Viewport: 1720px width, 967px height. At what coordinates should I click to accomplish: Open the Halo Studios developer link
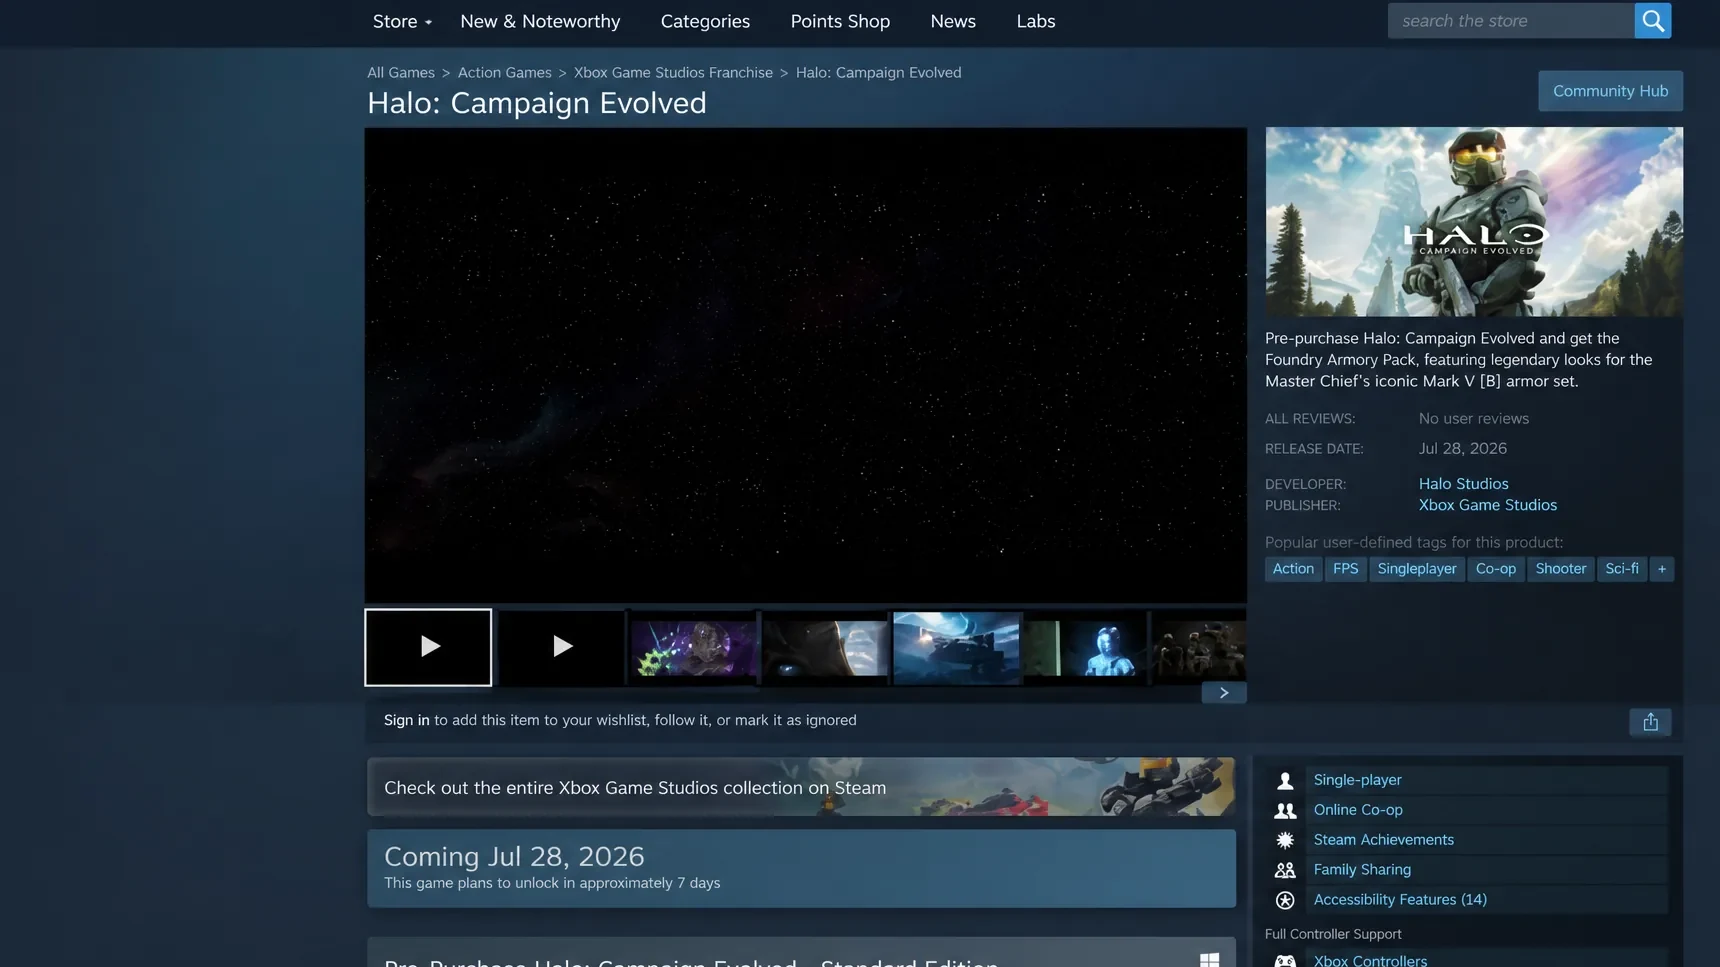point(1463,484)
